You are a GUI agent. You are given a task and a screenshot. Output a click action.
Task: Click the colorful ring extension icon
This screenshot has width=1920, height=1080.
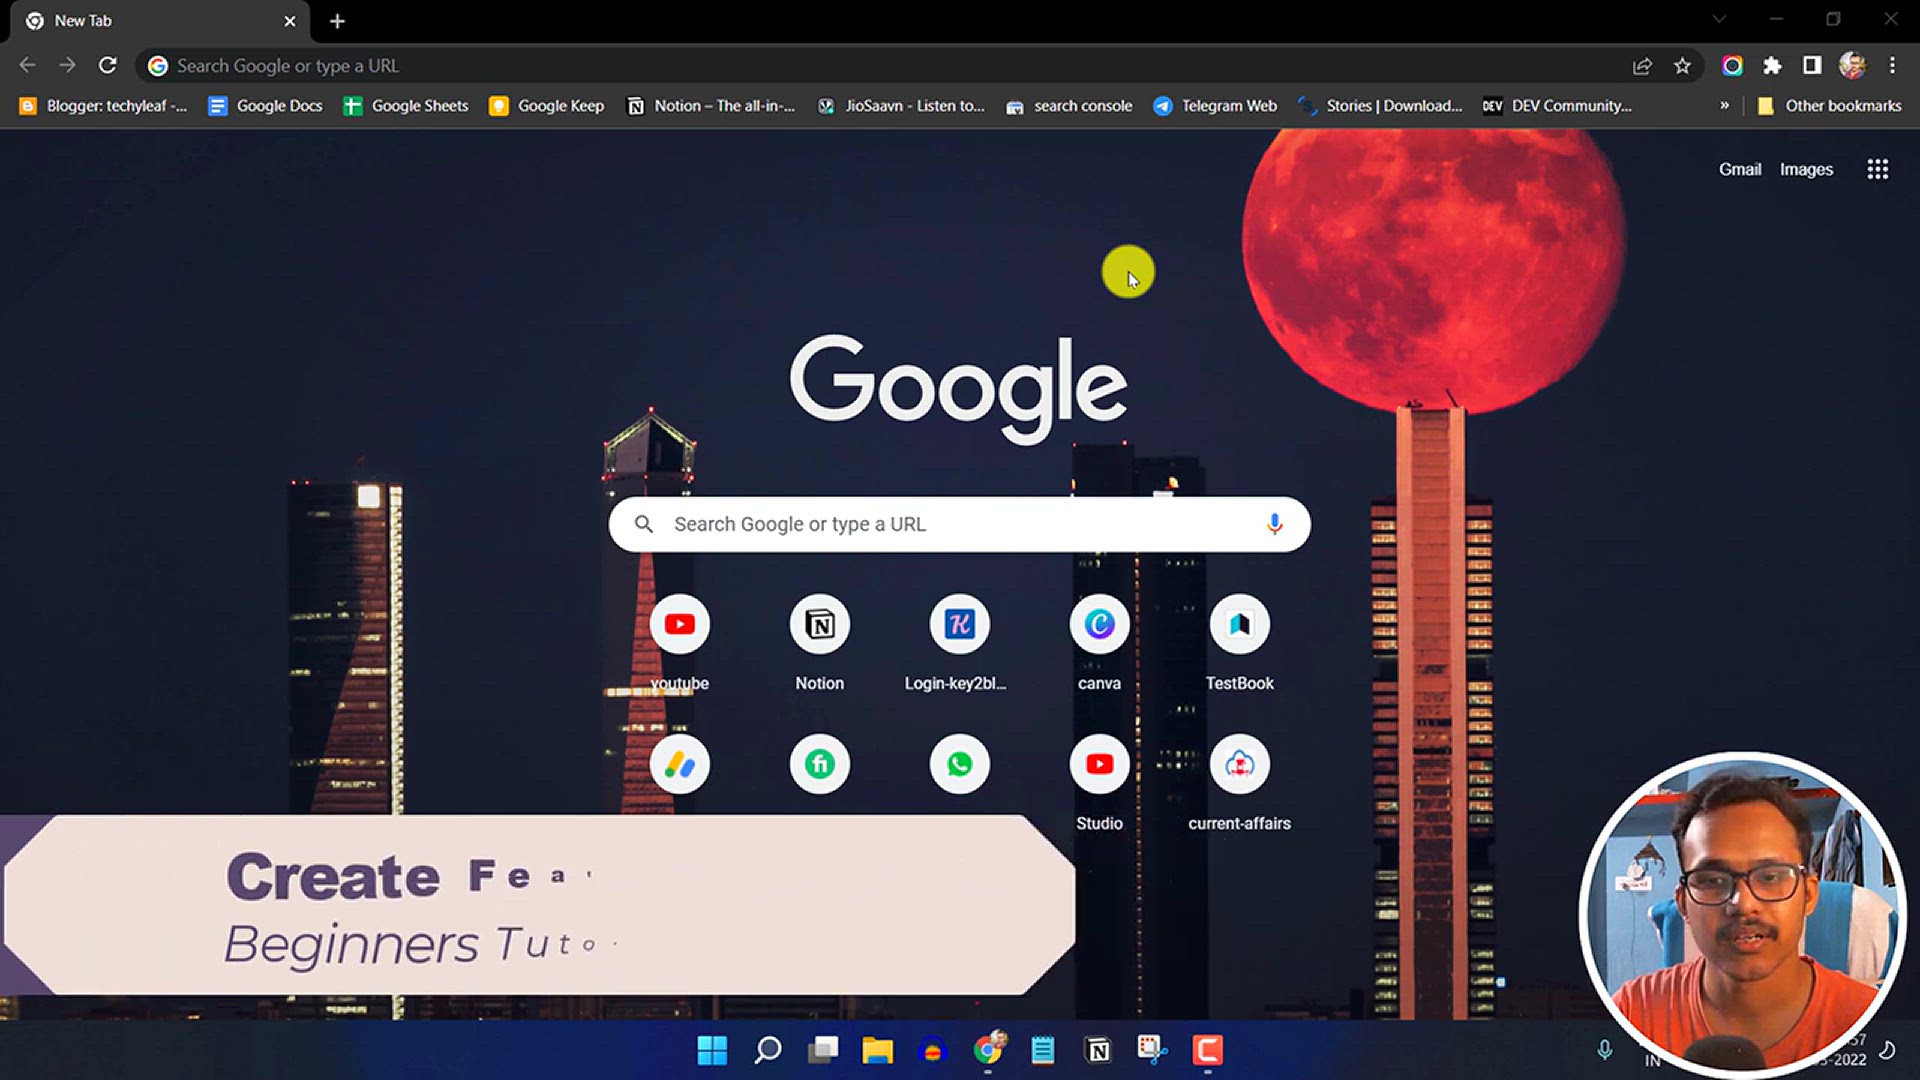(1732, 66)
